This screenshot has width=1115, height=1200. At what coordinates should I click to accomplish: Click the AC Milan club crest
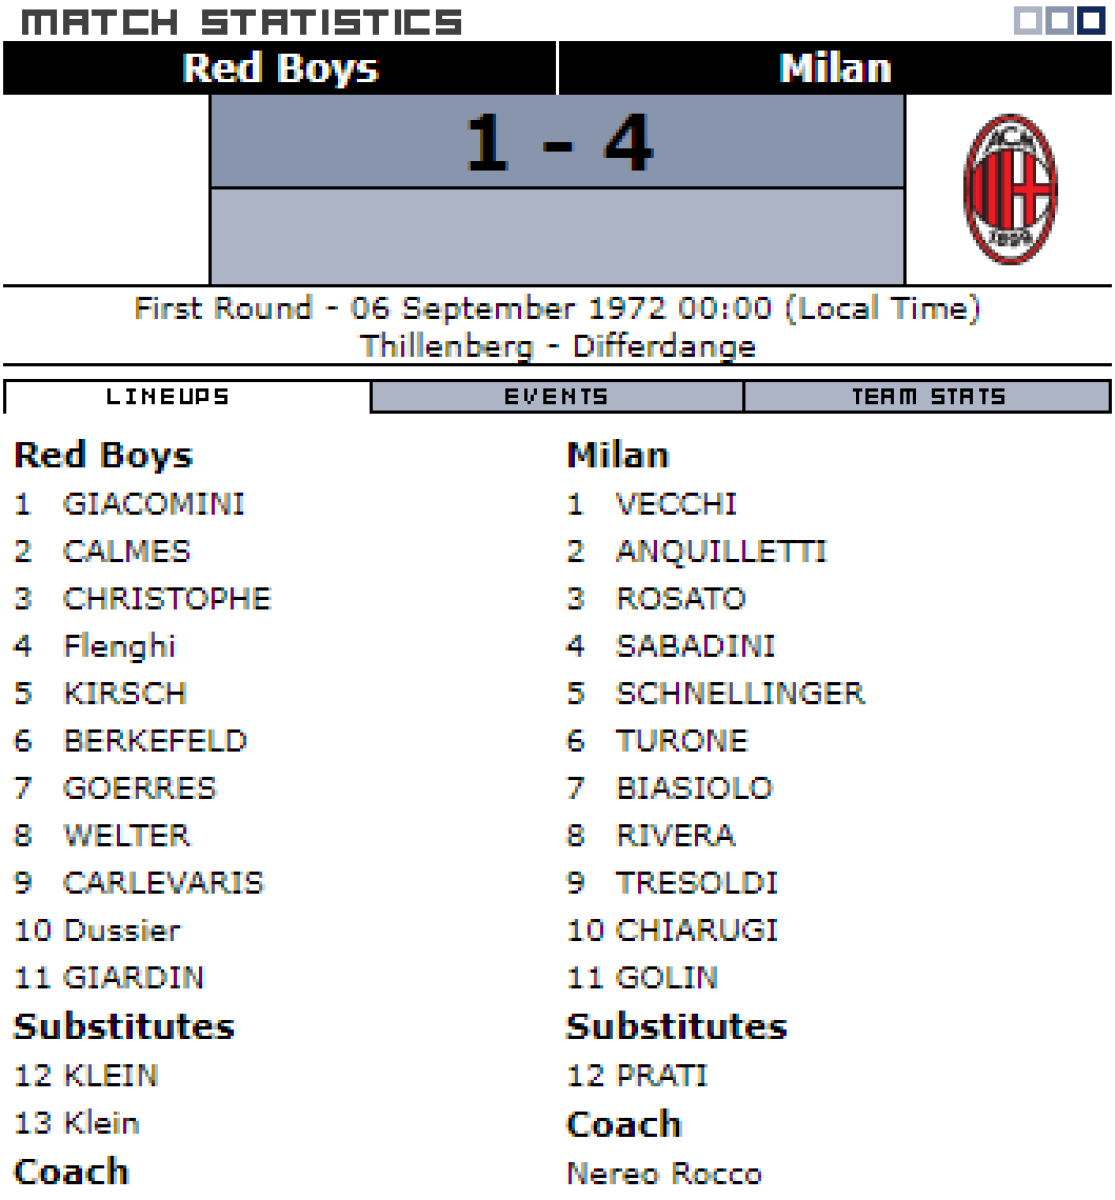tap(1009, 190)
